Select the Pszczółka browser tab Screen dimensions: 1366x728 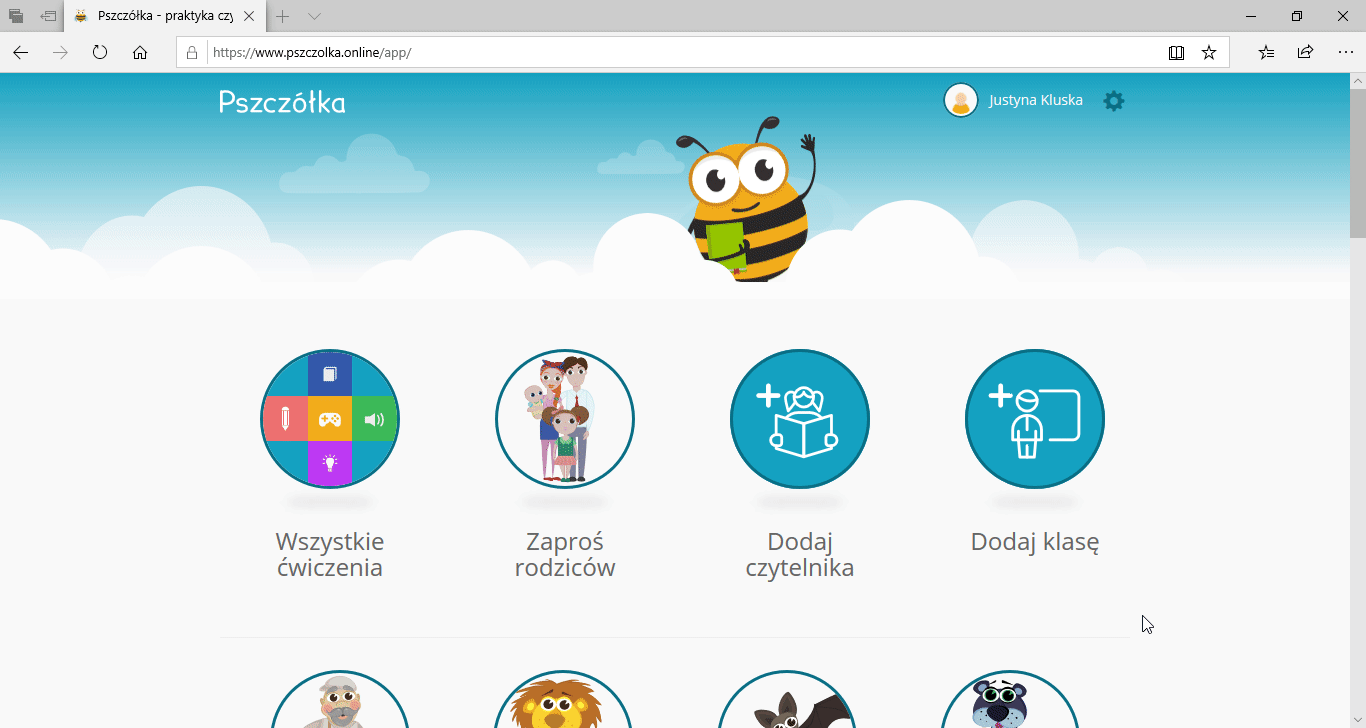(165, 16)
